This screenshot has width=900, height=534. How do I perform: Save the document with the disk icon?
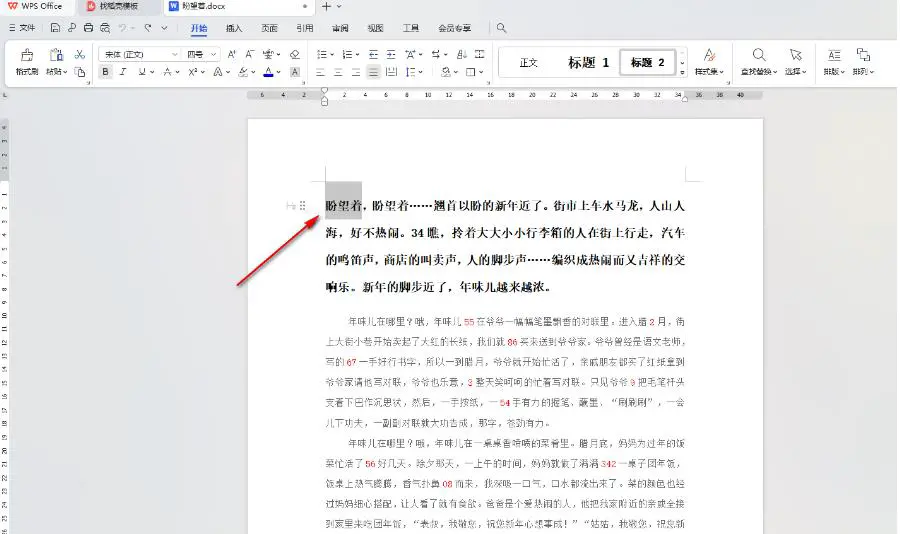pos(55,28)
